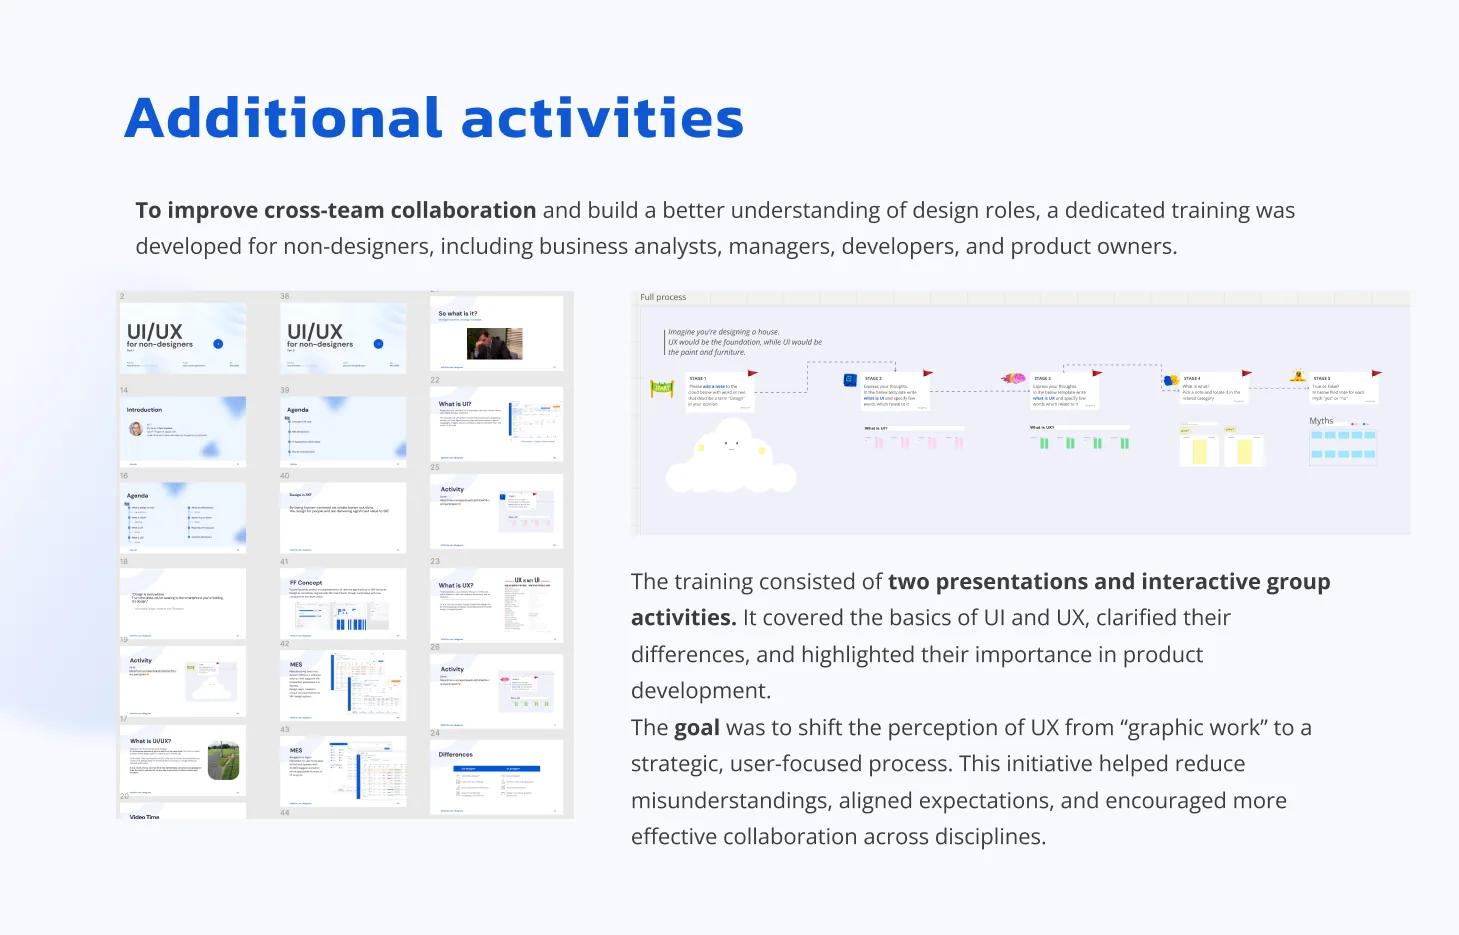This screenshot has height=935, width=1459.
Task: Open the 'What is UI?' slide thumbnail
Action: pyautogui.click(x=497, y=424)
